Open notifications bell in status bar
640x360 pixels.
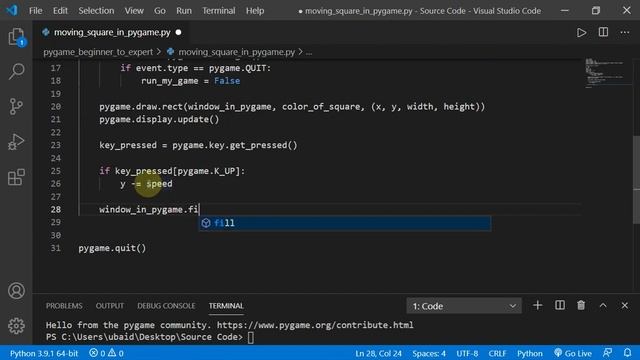[x=627, y=353]
